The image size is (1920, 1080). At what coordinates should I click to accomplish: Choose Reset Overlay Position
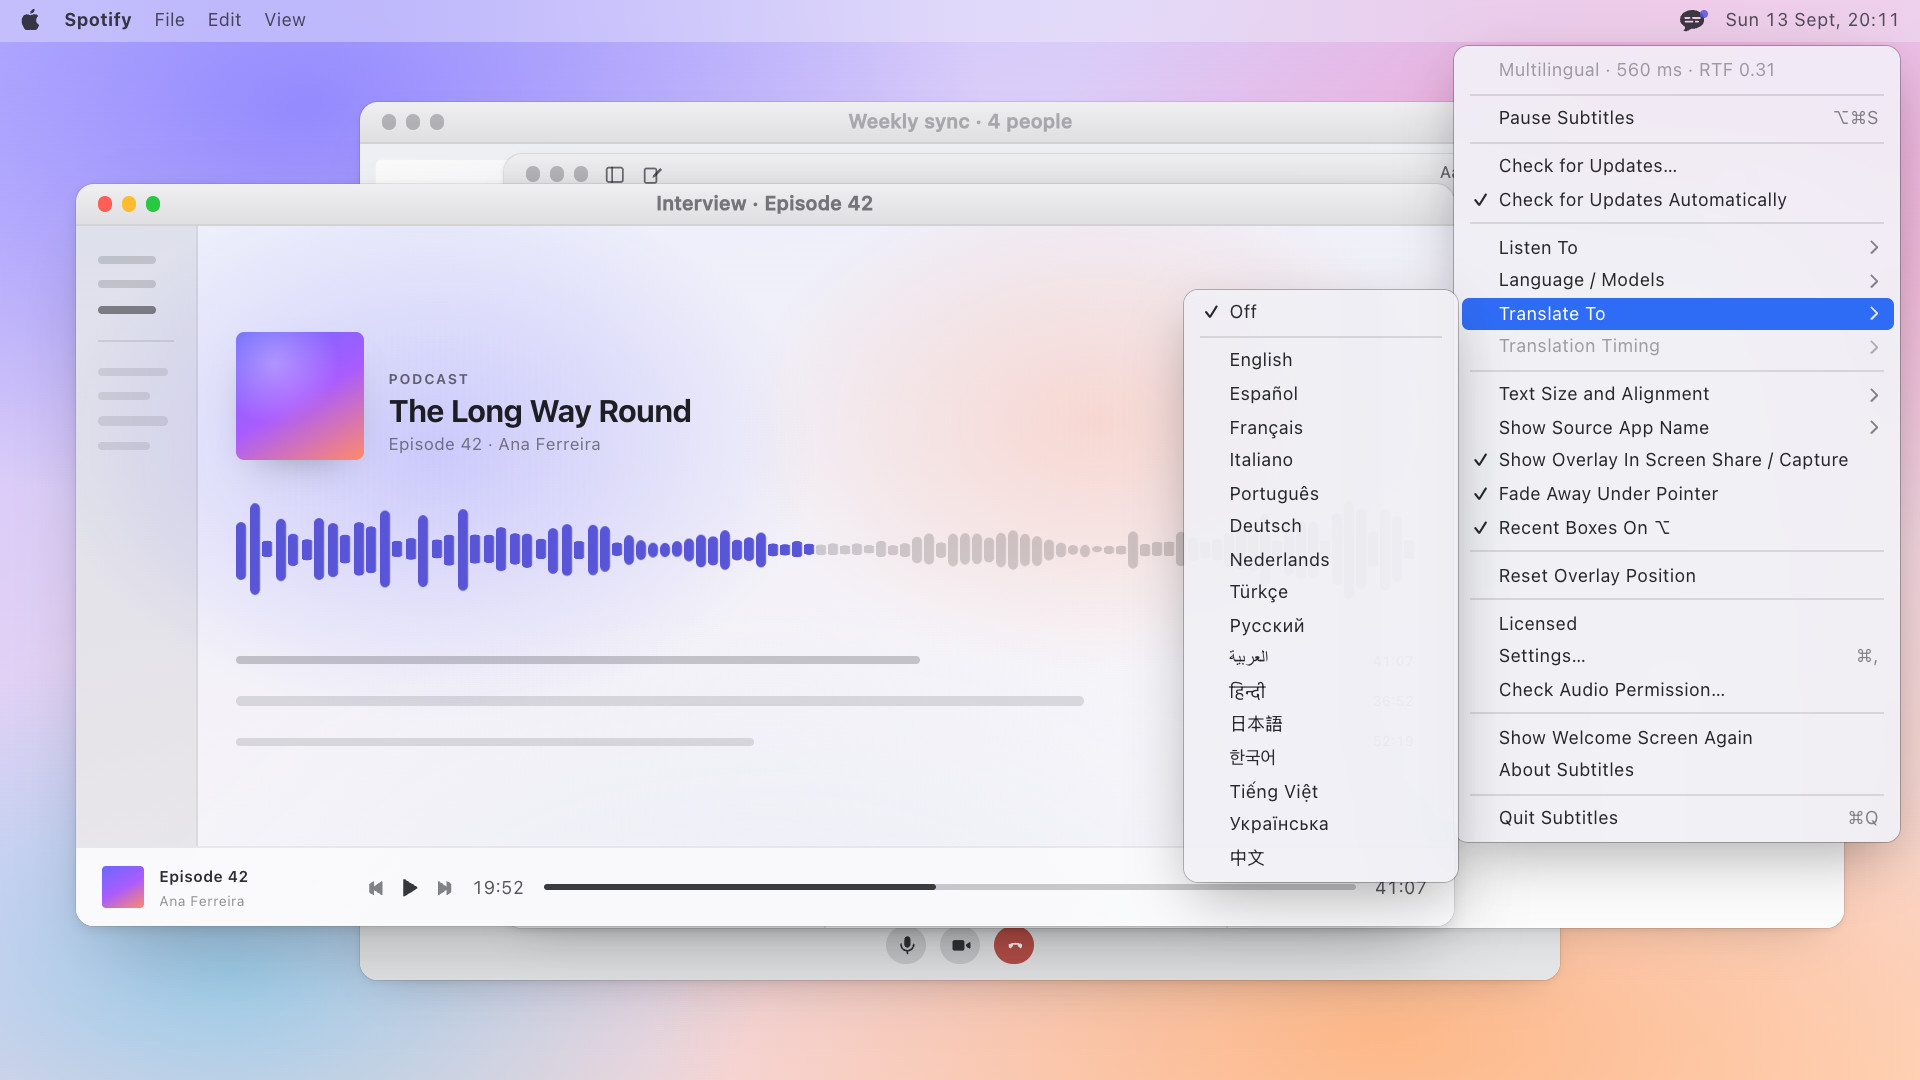click(1678, 576)
